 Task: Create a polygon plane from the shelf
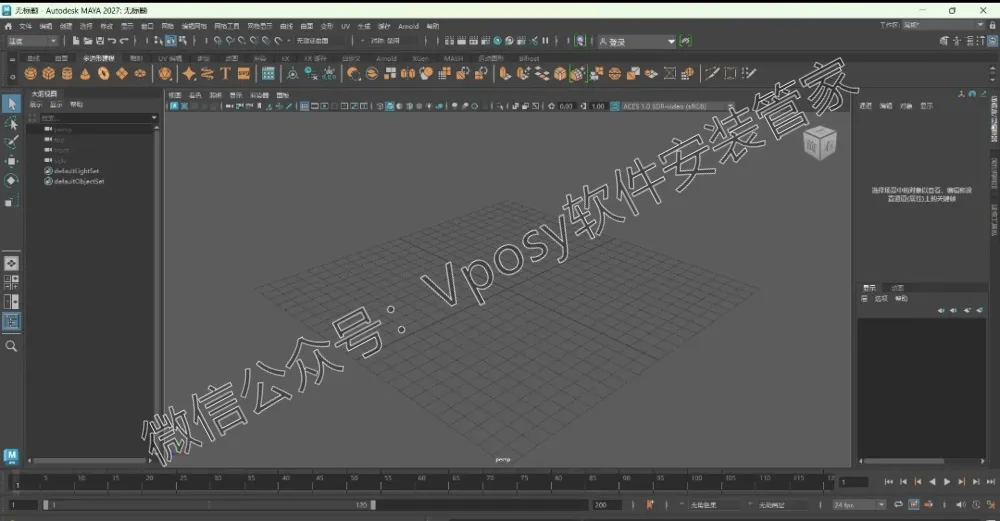point(122,73)
